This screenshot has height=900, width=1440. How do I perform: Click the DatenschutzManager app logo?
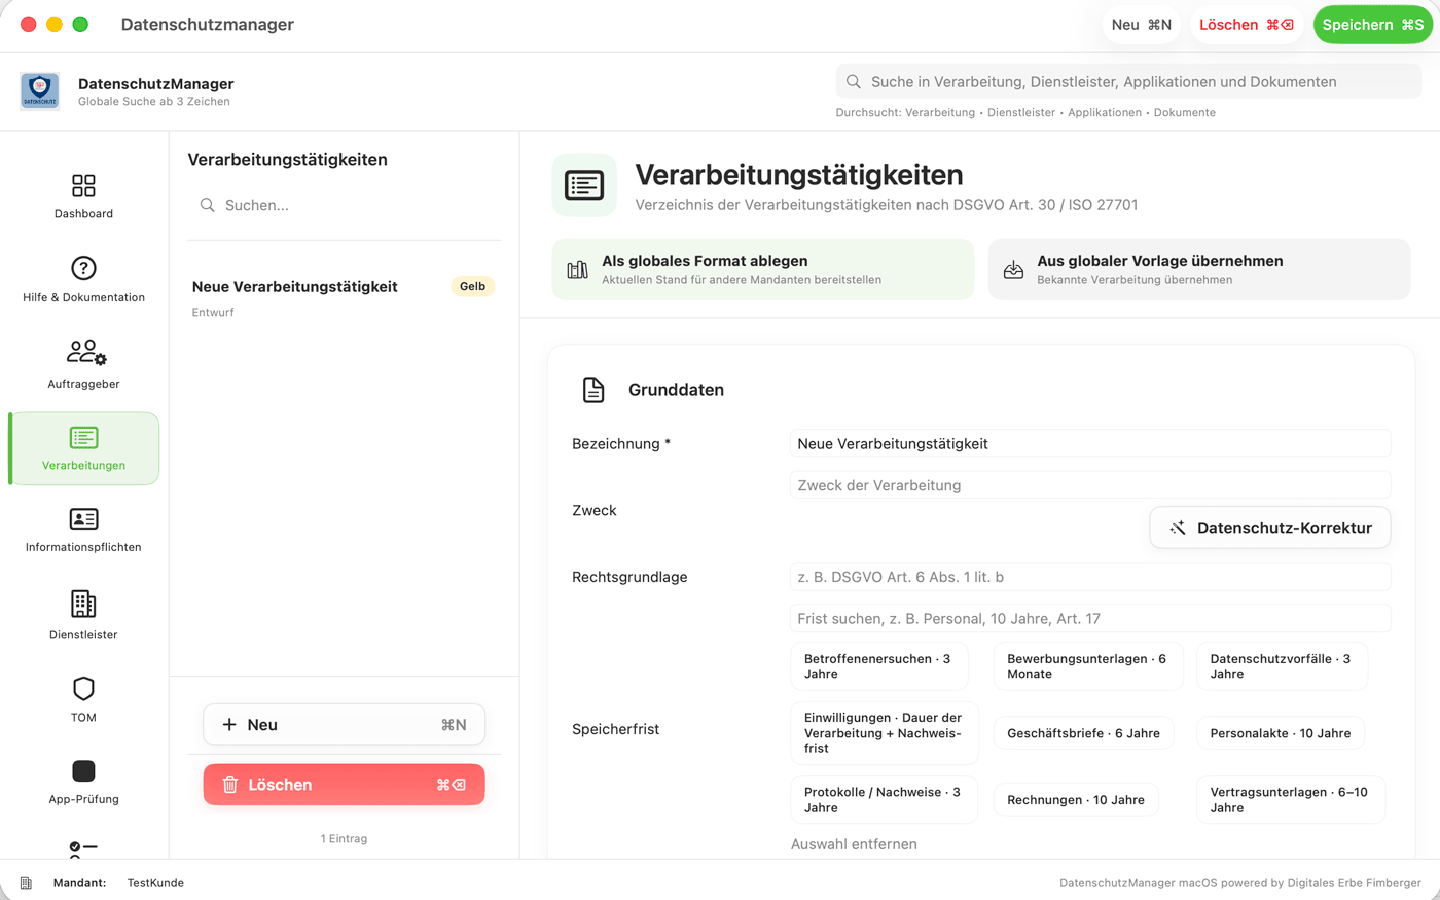pyautogui.click(x=40, y=91)
